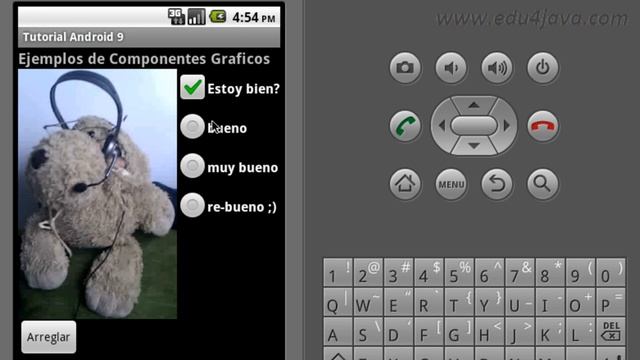
Task: Tap the 7 key with & symbol
Action: pyautogui.click(x=520, y=272)
